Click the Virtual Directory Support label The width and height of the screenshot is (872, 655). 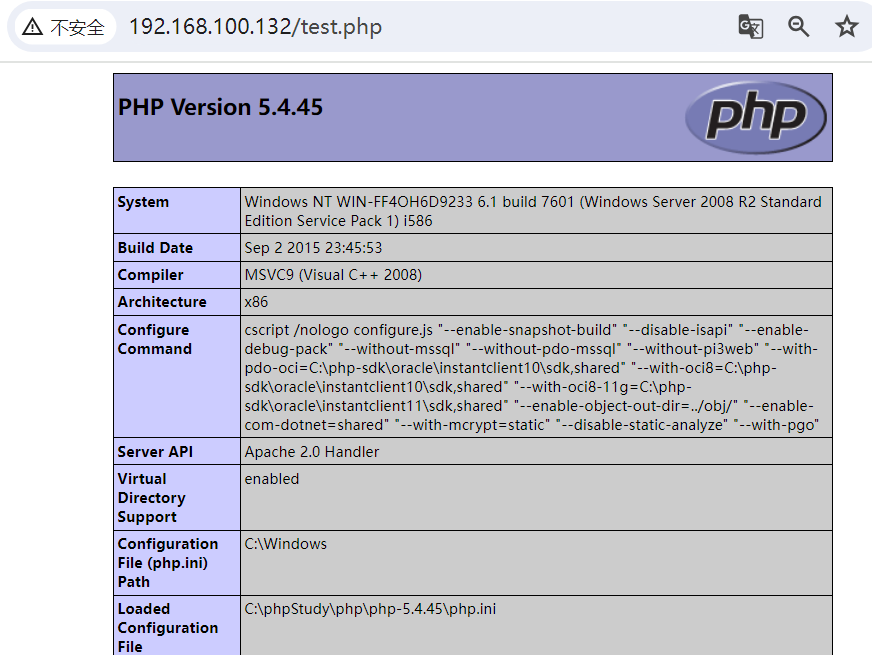(x=151, y=498)
